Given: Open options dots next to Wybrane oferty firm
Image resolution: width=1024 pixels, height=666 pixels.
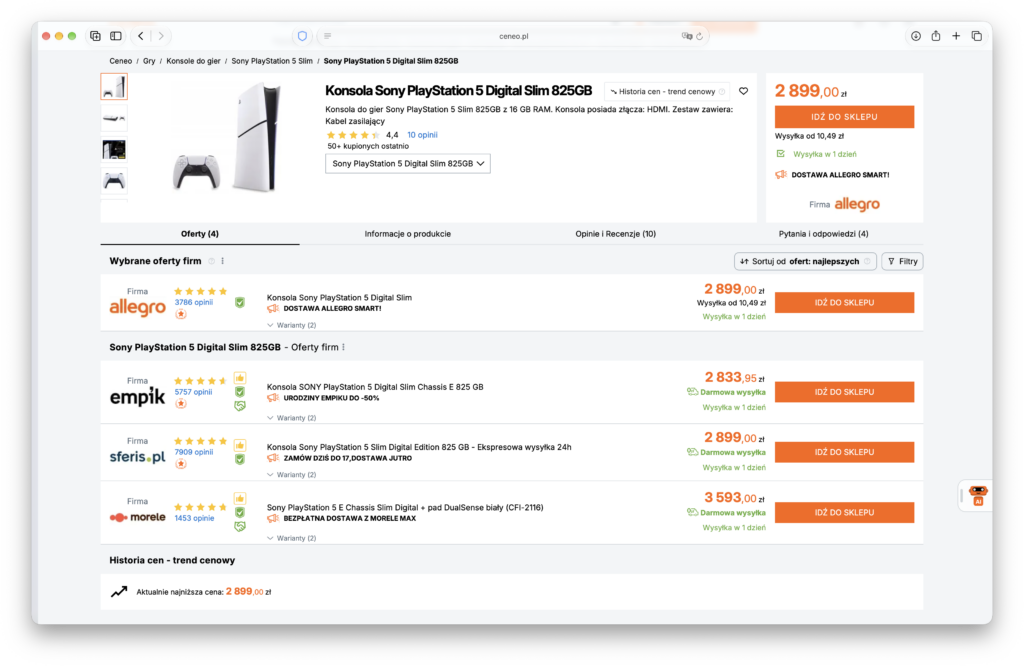Looking at the screenshot, I should [223, 261].
